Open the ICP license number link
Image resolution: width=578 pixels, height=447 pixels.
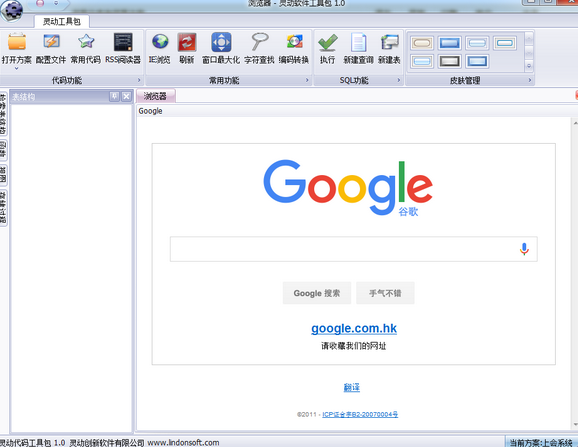point(360,415)
